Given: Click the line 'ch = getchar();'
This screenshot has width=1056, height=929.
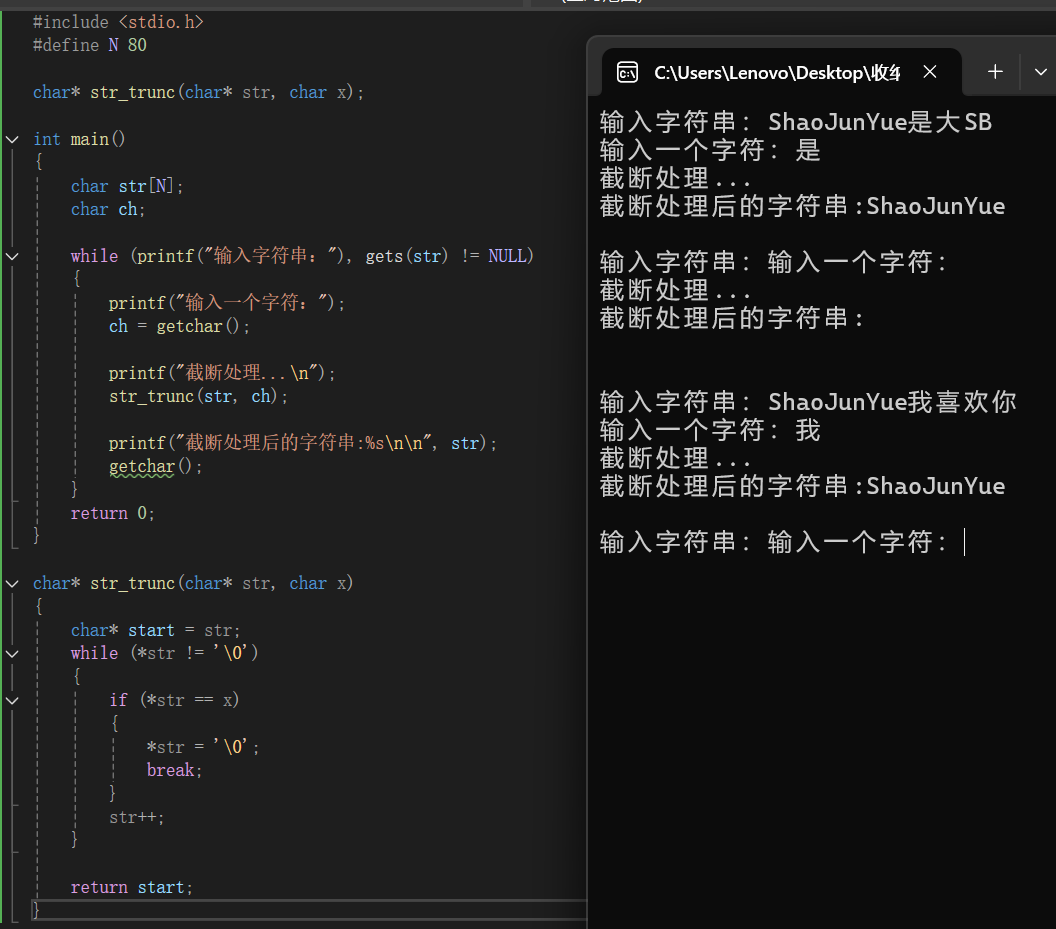Looking at the screenshot, I should [x=179, y=326].
